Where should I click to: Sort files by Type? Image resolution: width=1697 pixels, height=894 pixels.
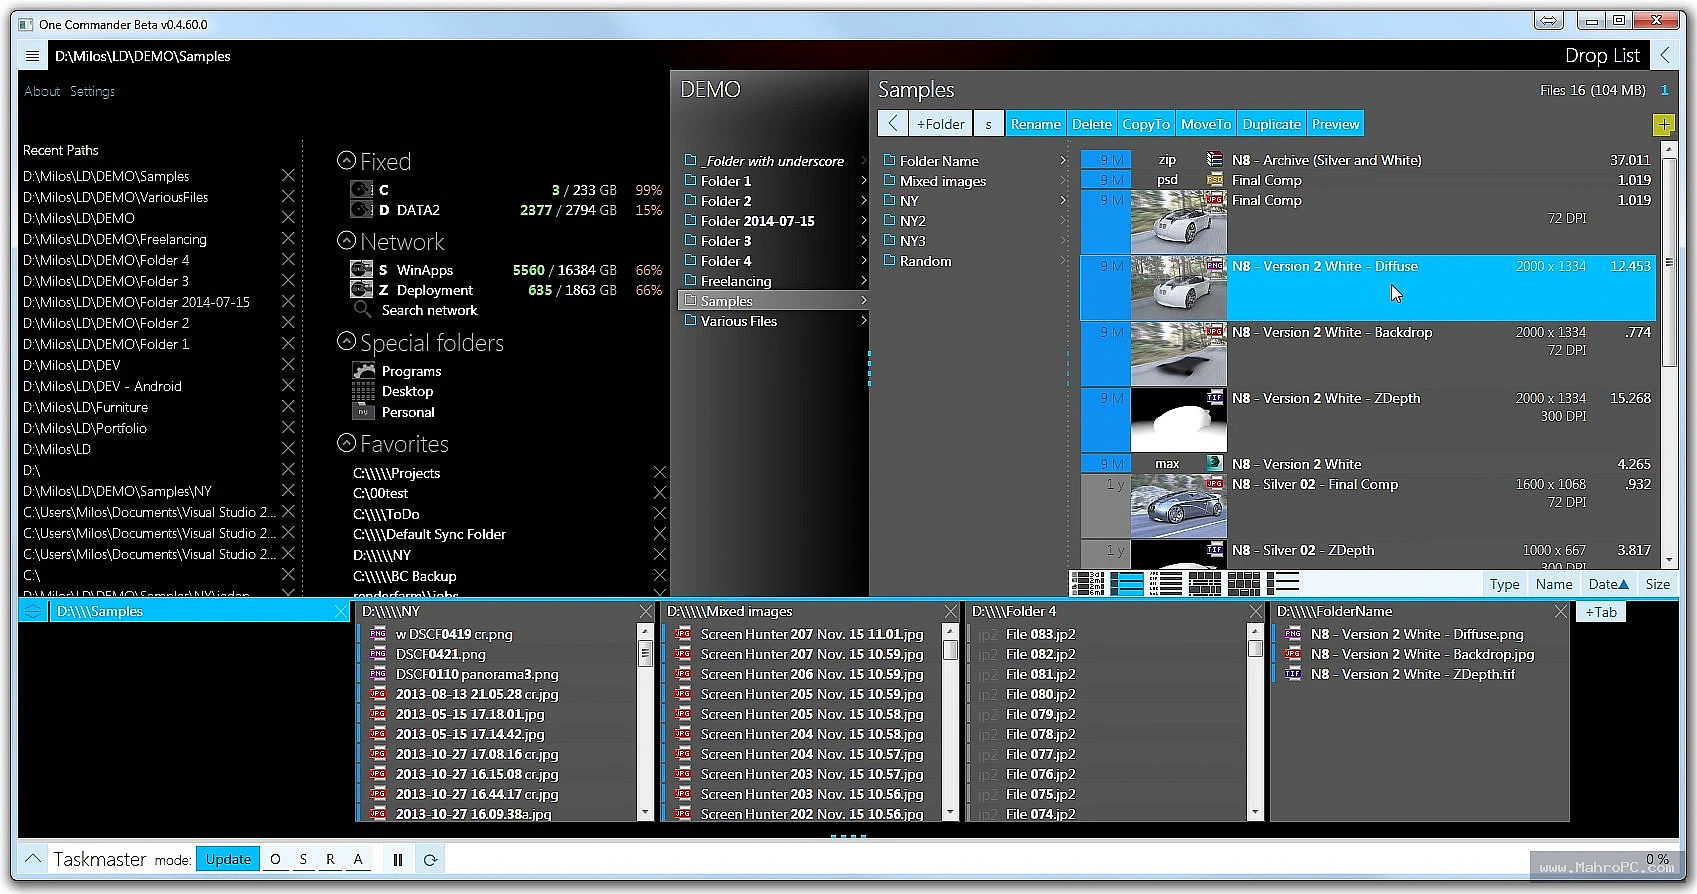[1504, 584]
